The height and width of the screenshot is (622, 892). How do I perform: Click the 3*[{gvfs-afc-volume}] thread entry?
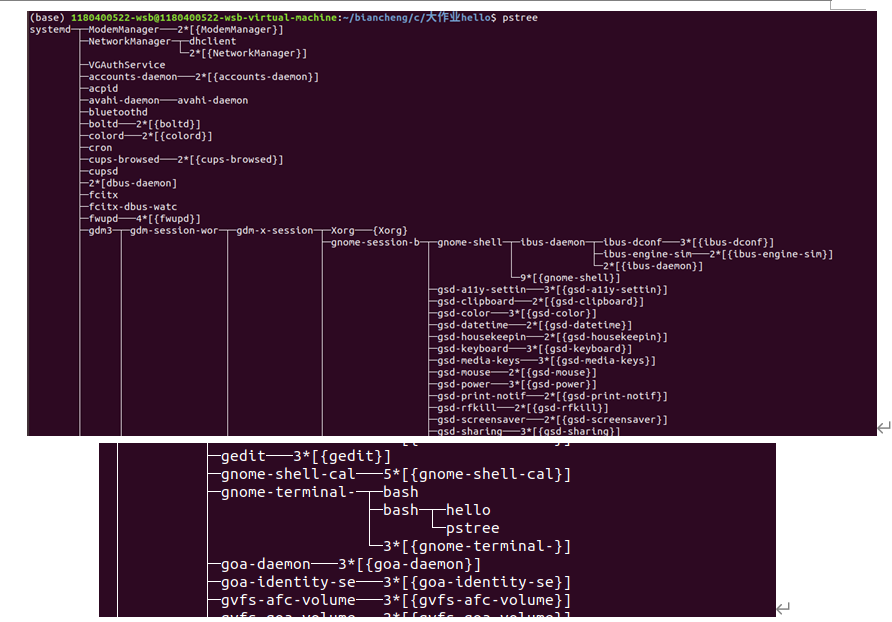[477, 600]
